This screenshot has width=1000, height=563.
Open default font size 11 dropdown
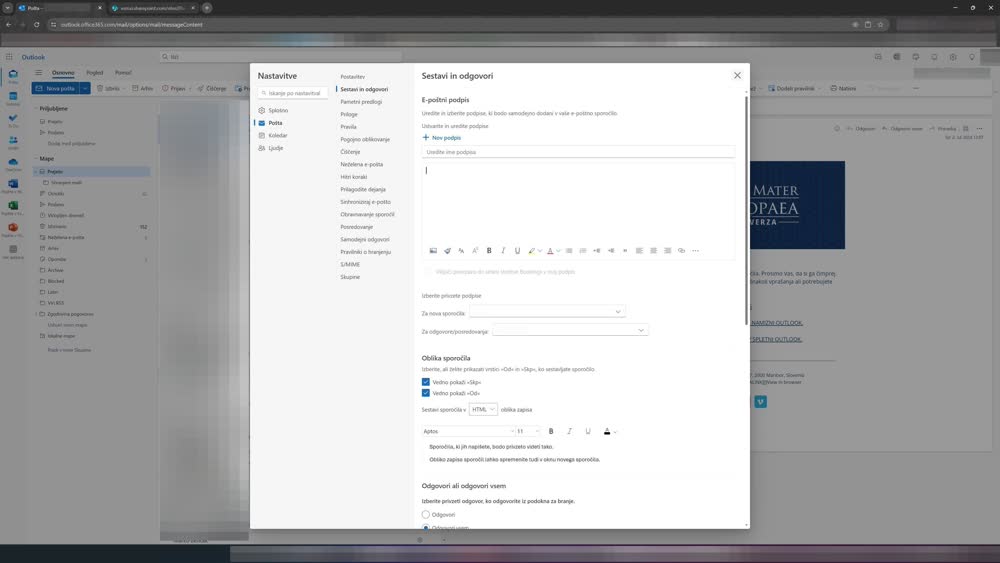(x=527, y=431)
